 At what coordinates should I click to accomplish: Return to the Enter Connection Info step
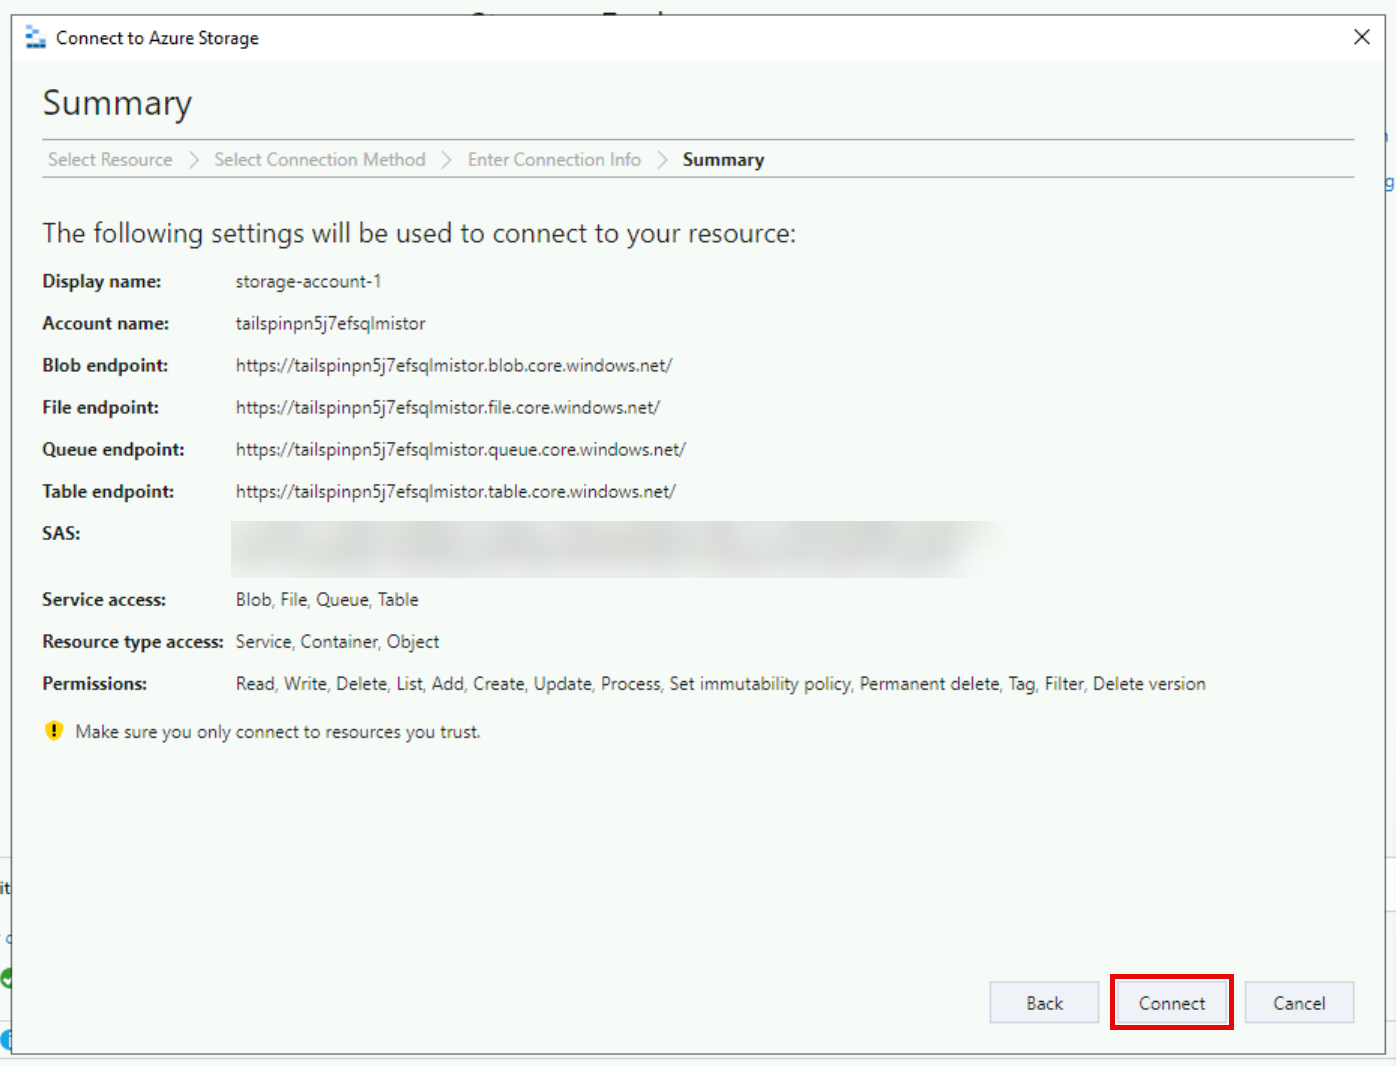coord(554,160)
